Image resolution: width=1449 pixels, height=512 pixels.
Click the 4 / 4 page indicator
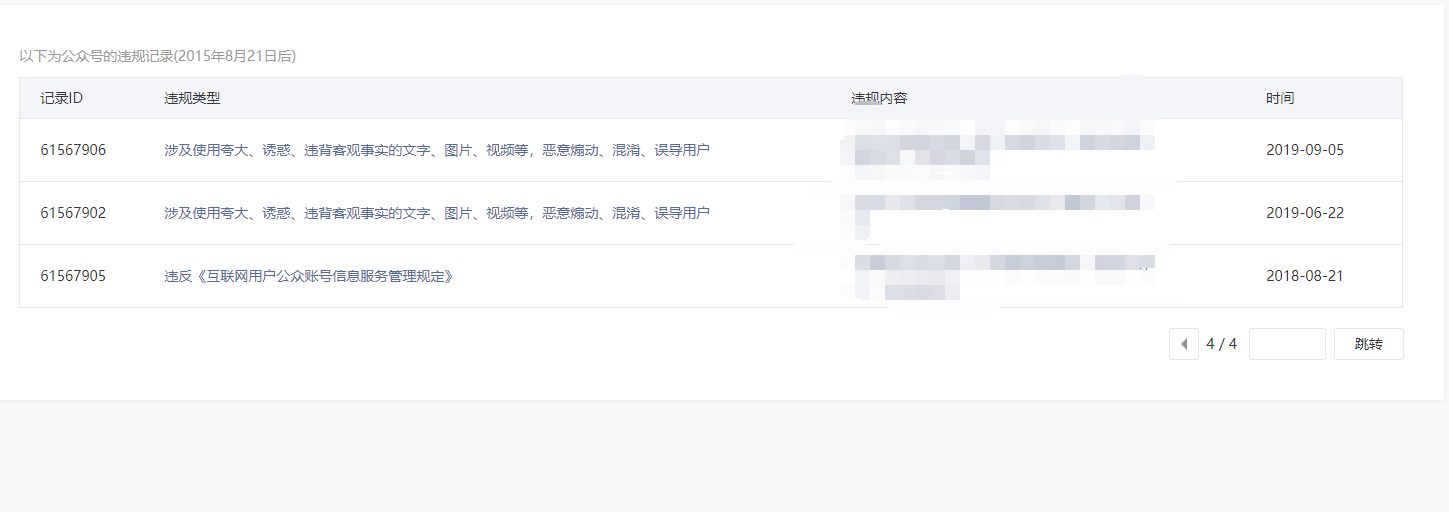click(x=1222, y=344)
